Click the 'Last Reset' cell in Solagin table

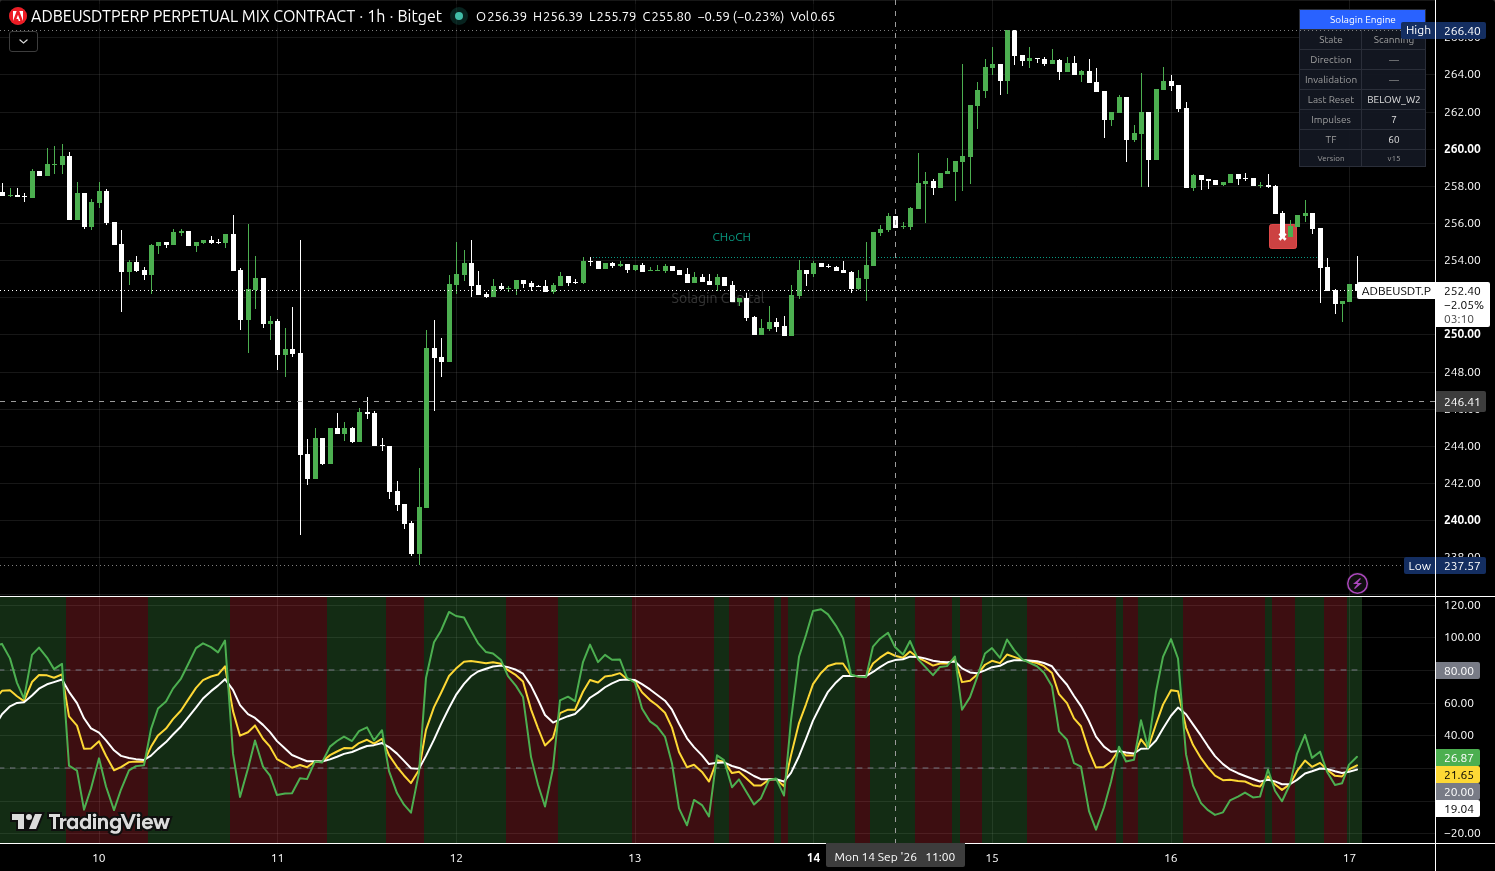coord(1330,100)
